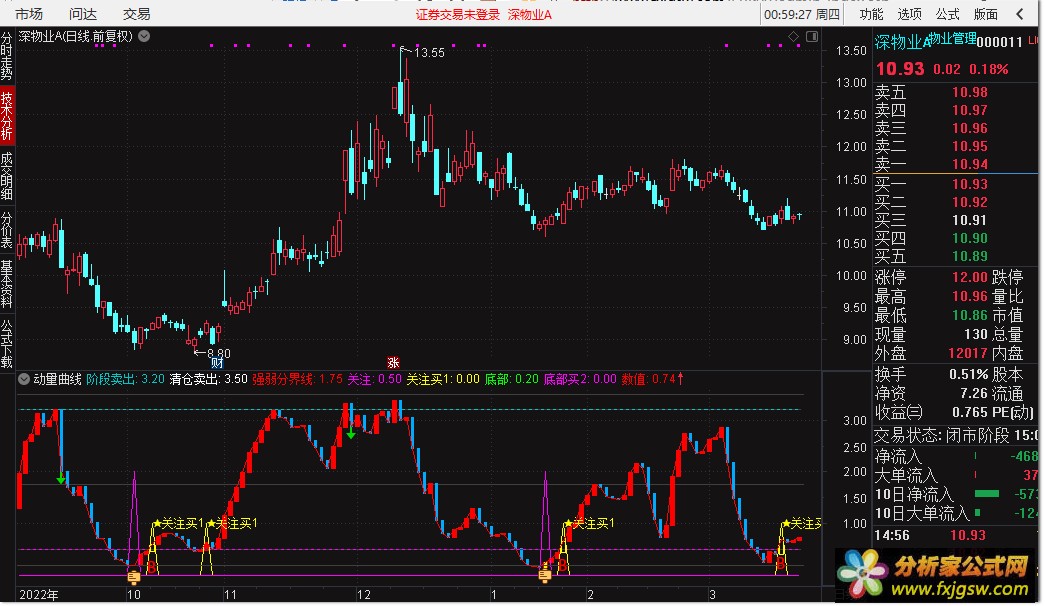Image resolution: width=1045 pixels, height=606 pixels.
Task: Select the 买五 price 10.89
Action: click(970, 257)
